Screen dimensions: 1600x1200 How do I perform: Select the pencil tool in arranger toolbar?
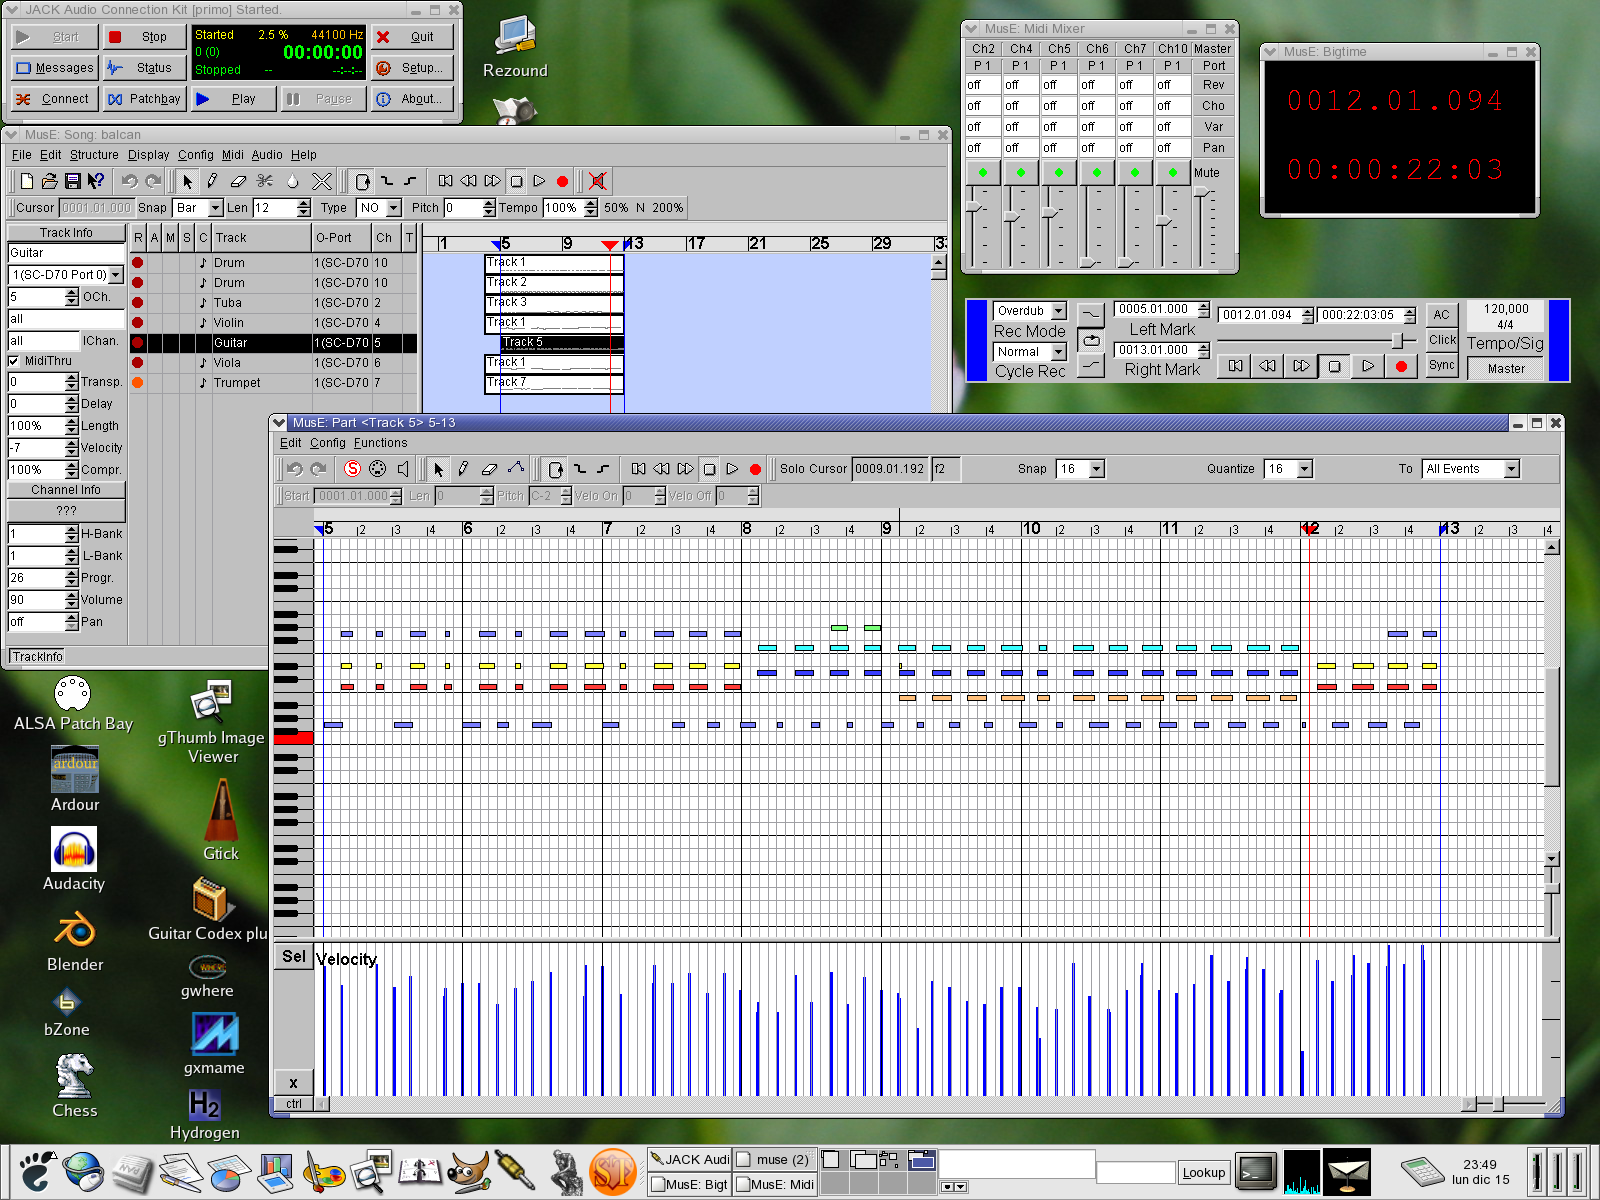coord(212,181)
